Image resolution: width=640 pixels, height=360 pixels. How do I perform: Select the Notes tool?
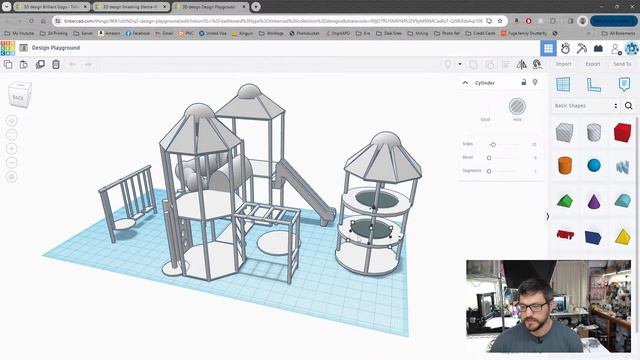[x=624, y=84]
